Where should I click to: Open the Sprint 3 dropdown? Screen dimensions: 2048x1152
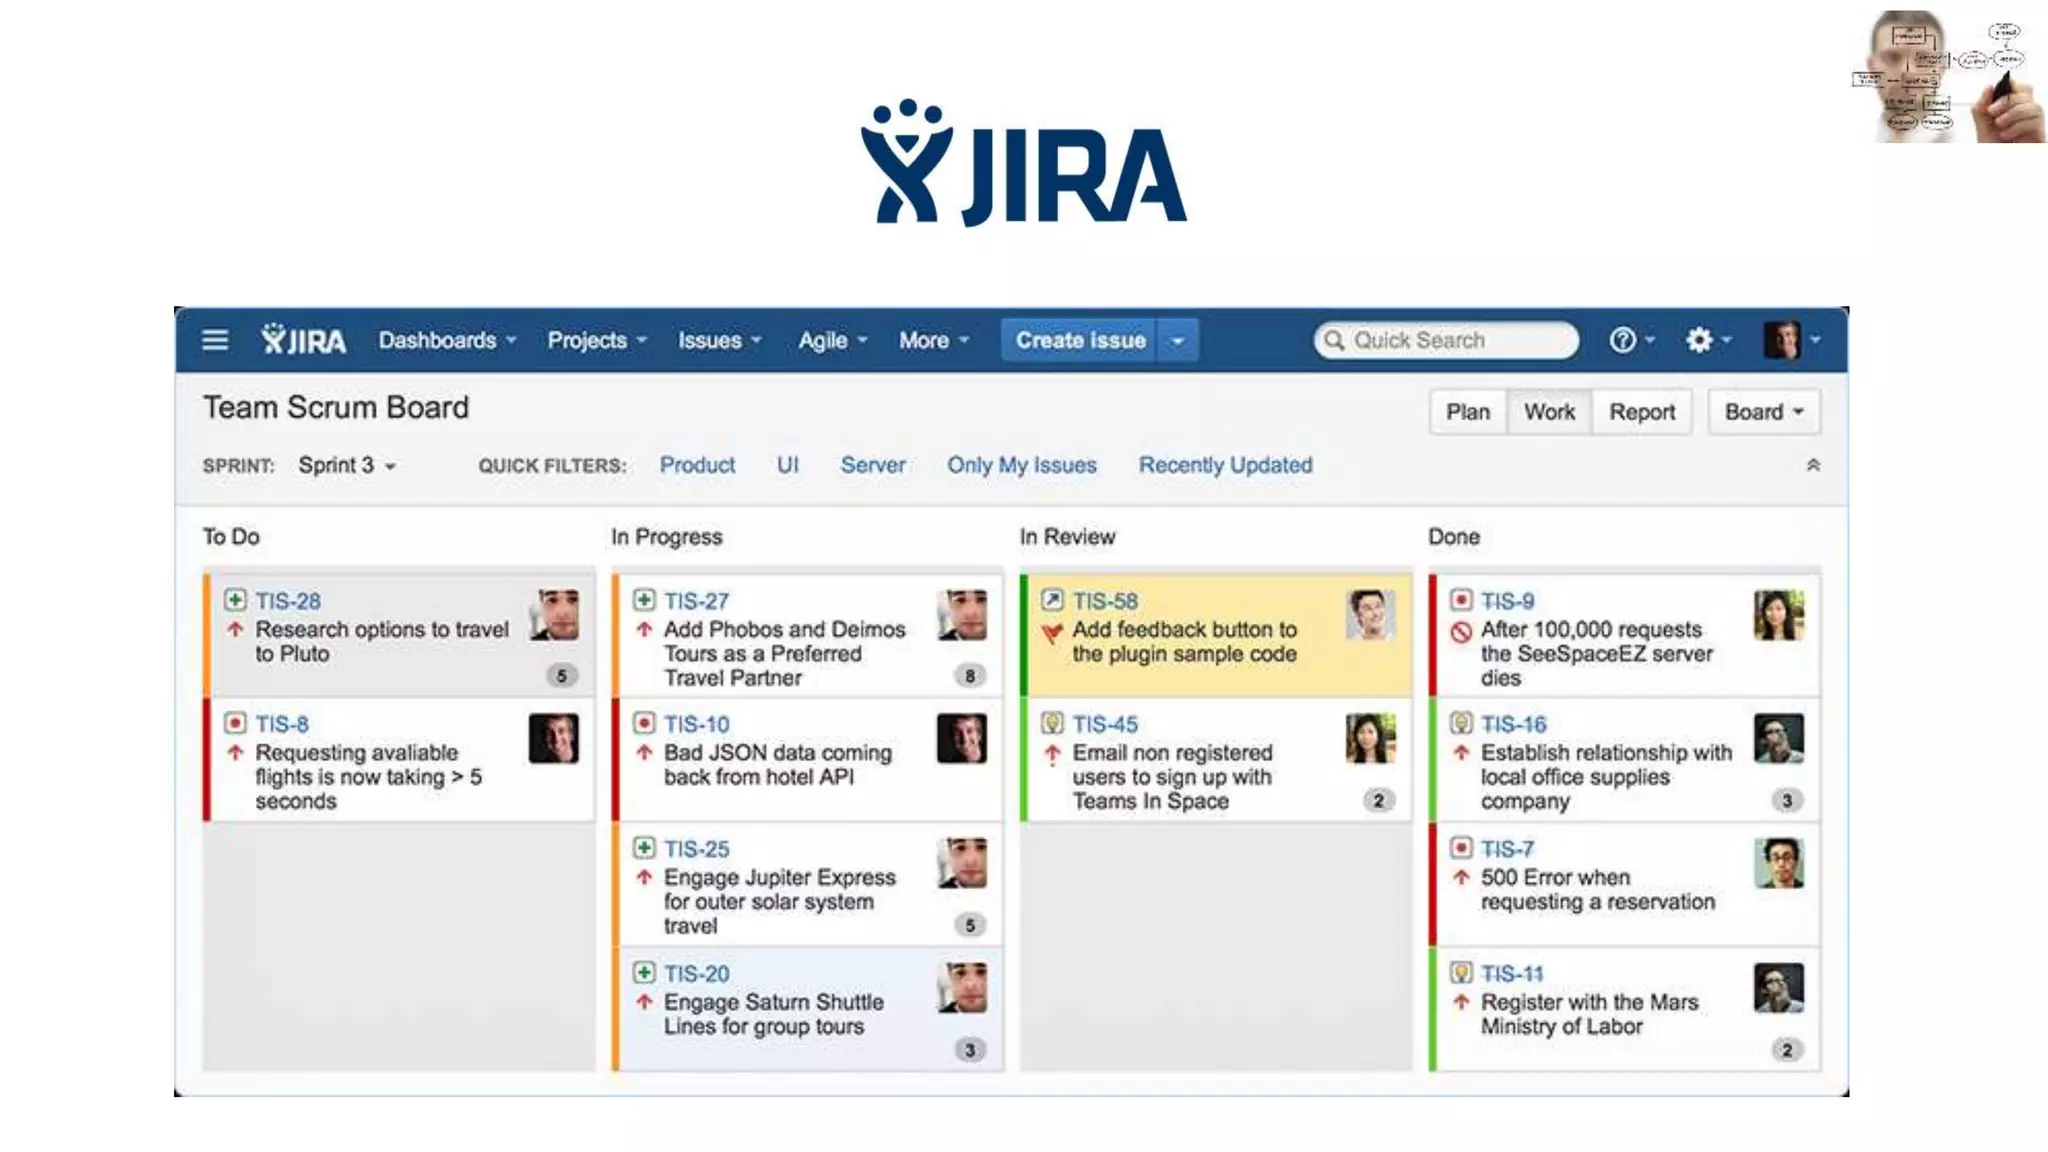click(x=347, y=465)
